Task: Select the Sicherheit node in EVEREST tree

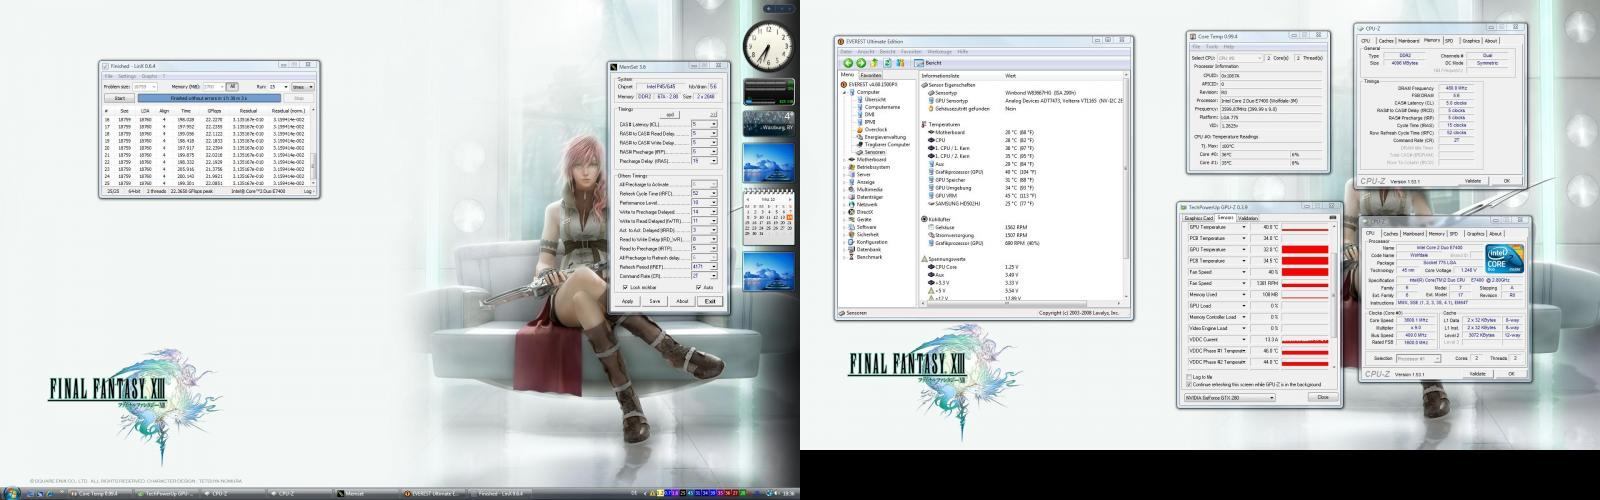Action: 864,234
